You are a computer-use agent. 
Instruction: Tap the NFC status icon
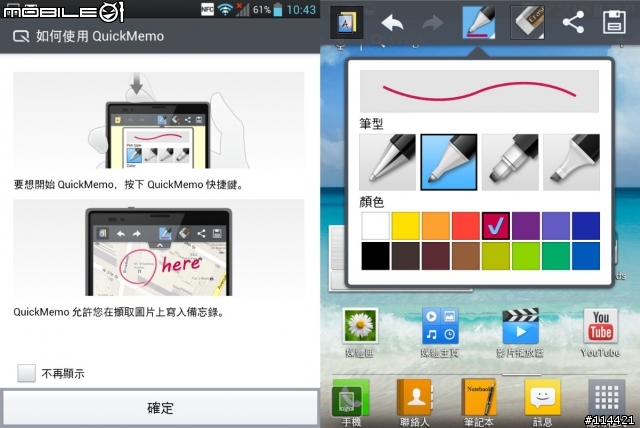click(207, 9)
